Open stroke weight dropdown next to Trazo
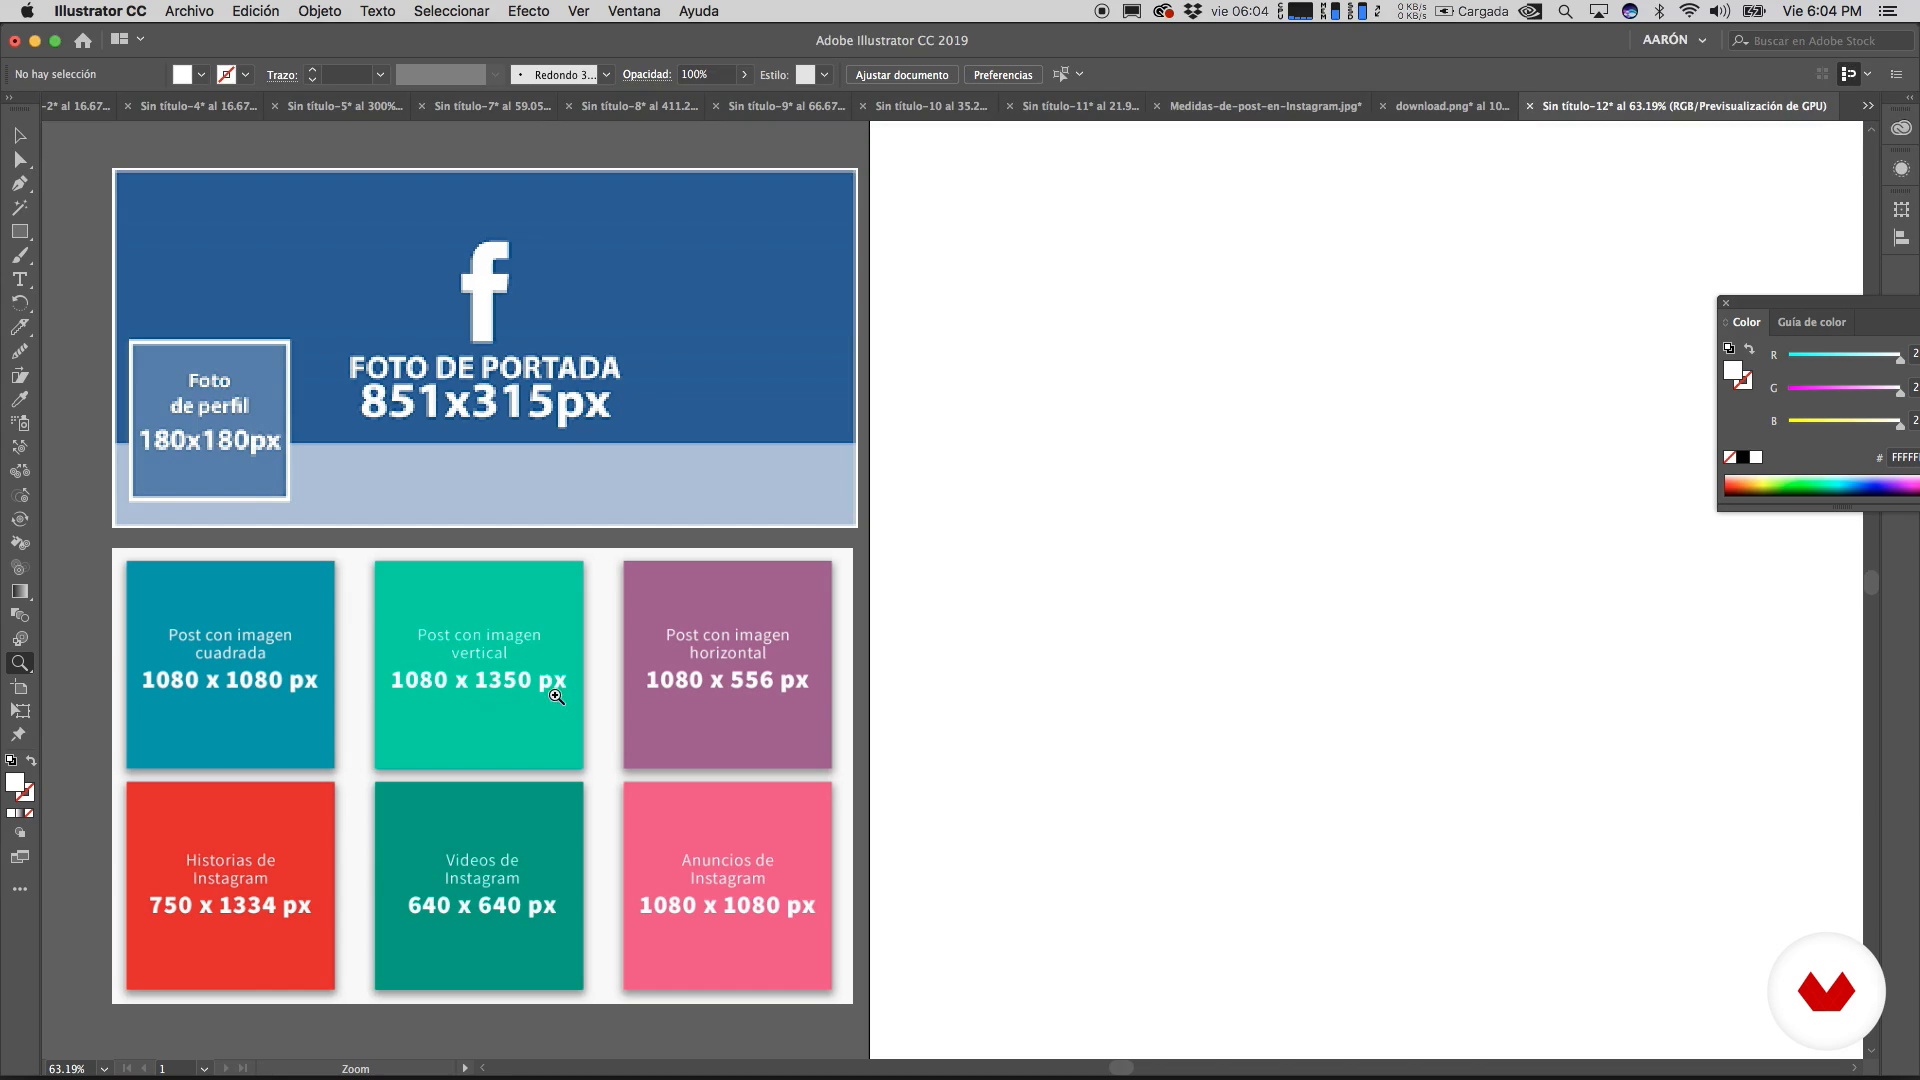Screen dimensions: 1920x1080 (x=380, y=75)
